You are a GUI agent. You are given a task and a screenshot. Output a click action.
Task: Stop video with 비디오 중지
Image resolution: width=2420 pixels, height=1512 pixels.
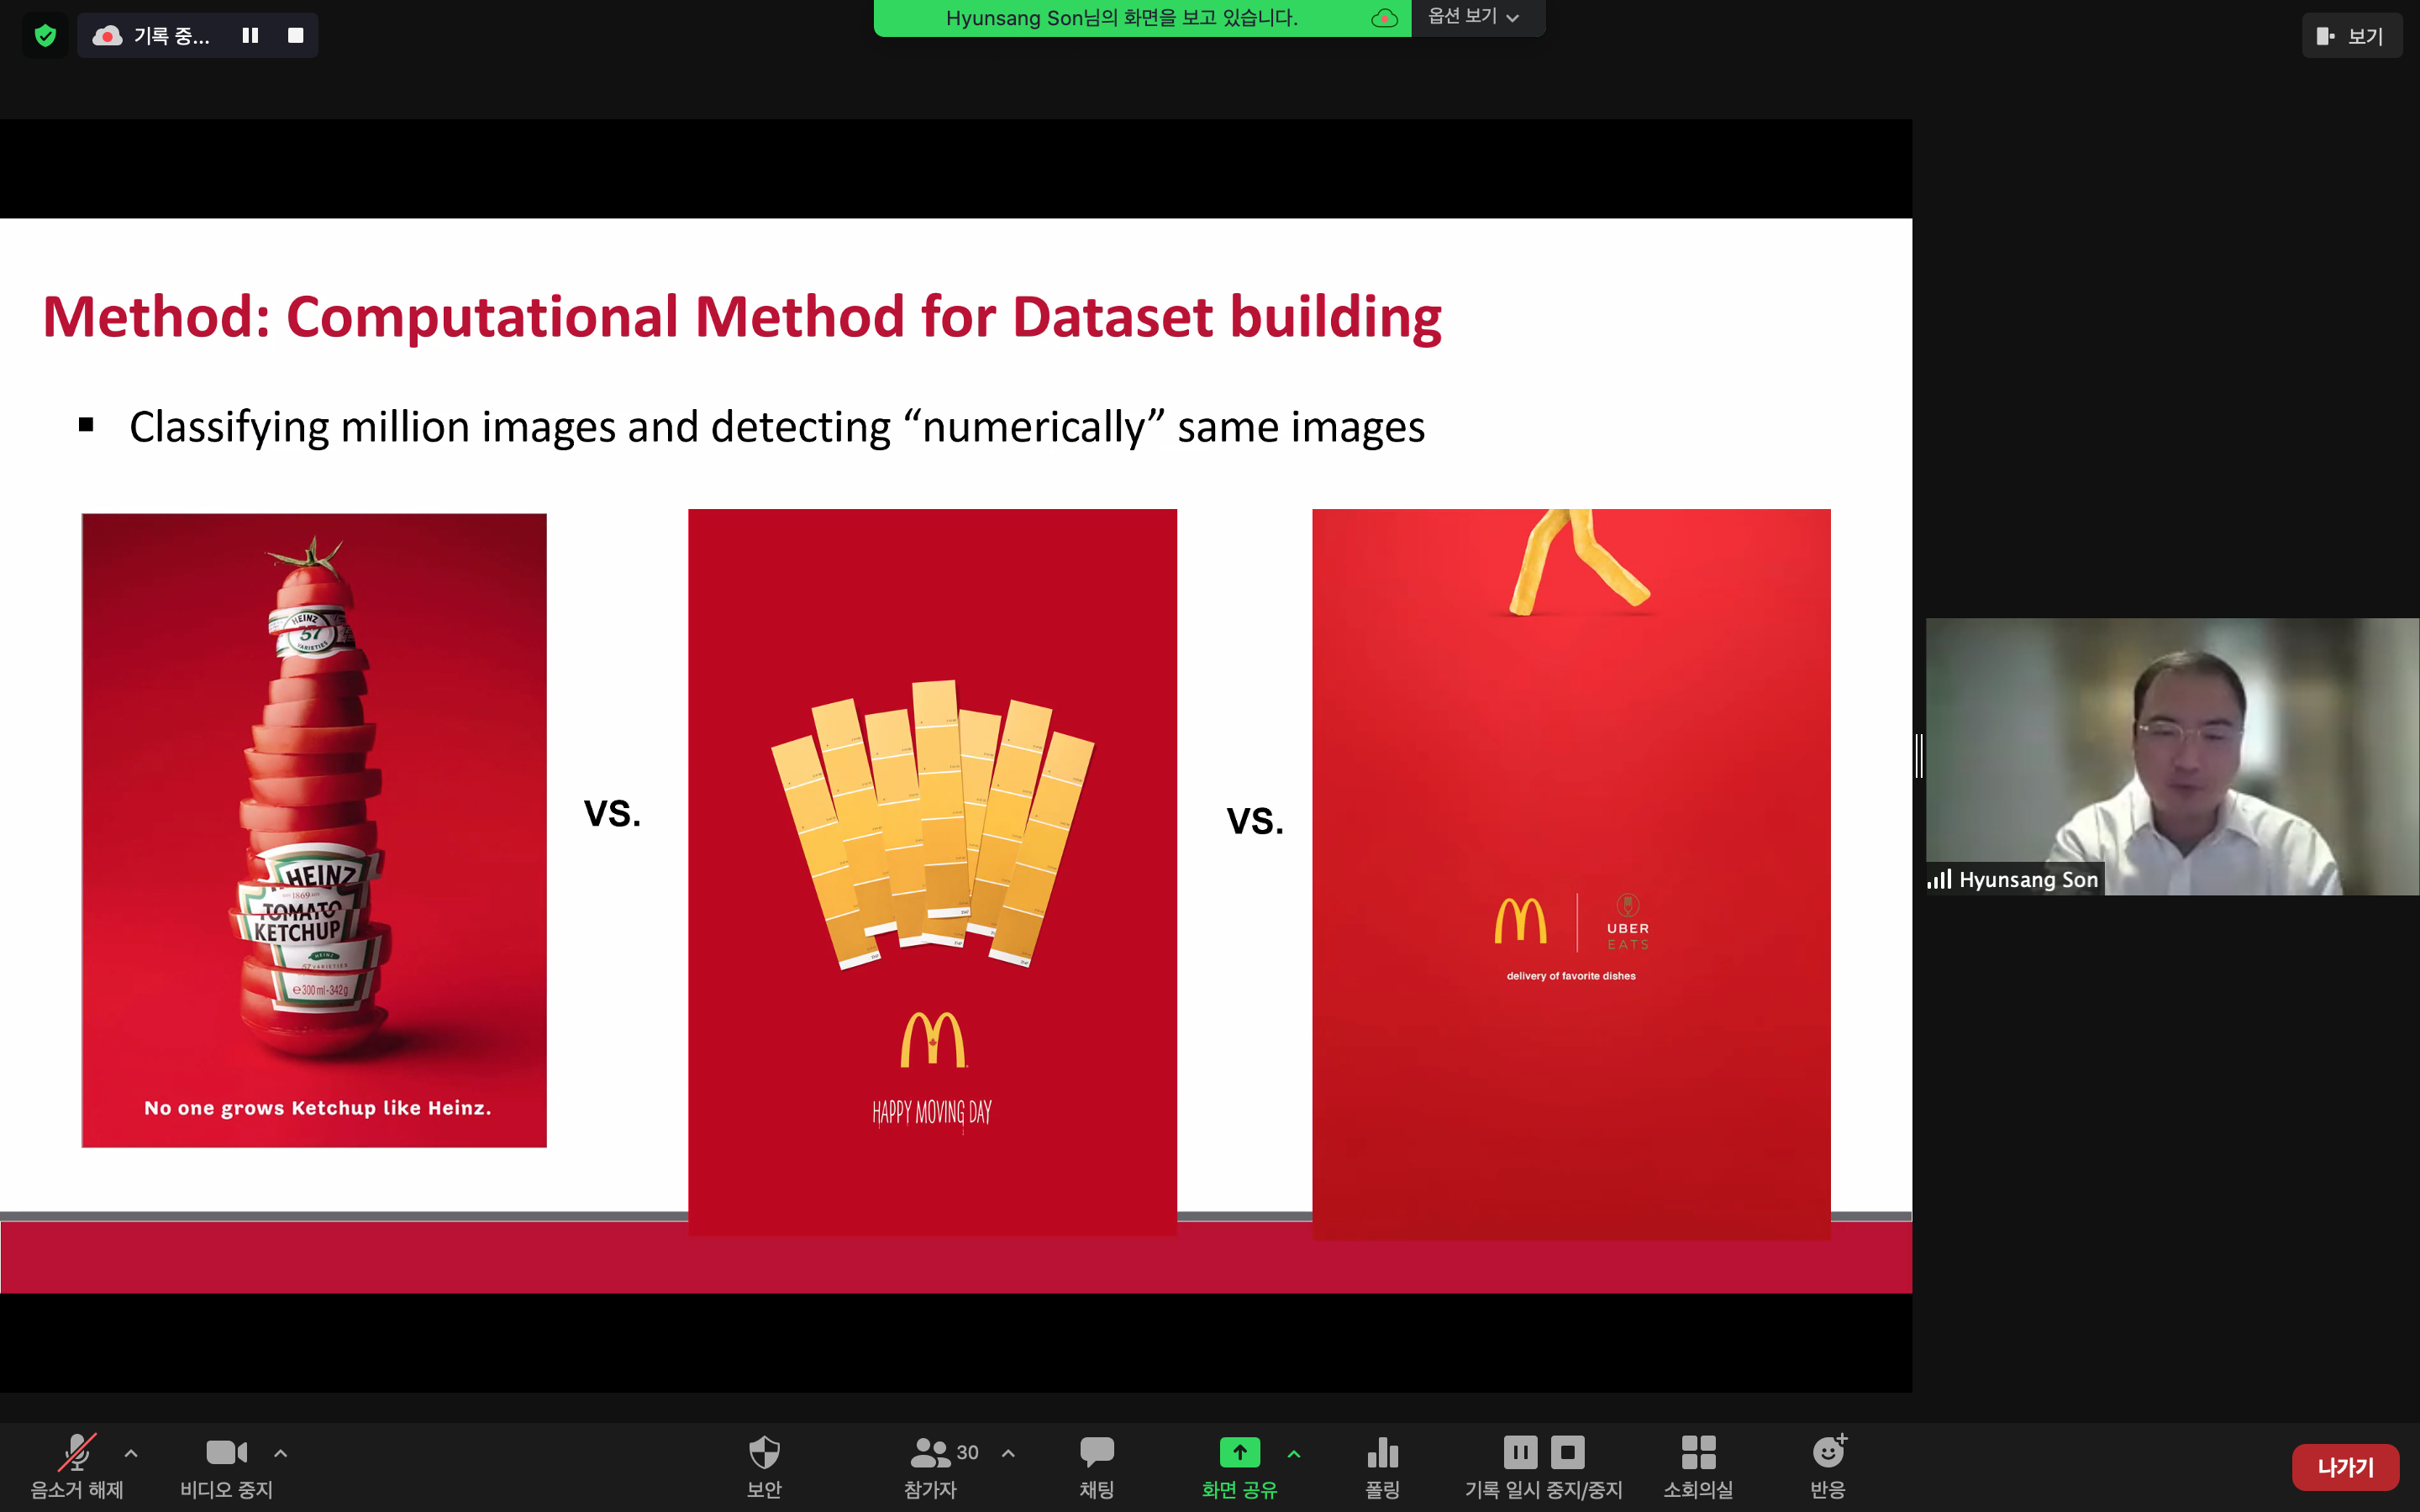coord(226,1465)
